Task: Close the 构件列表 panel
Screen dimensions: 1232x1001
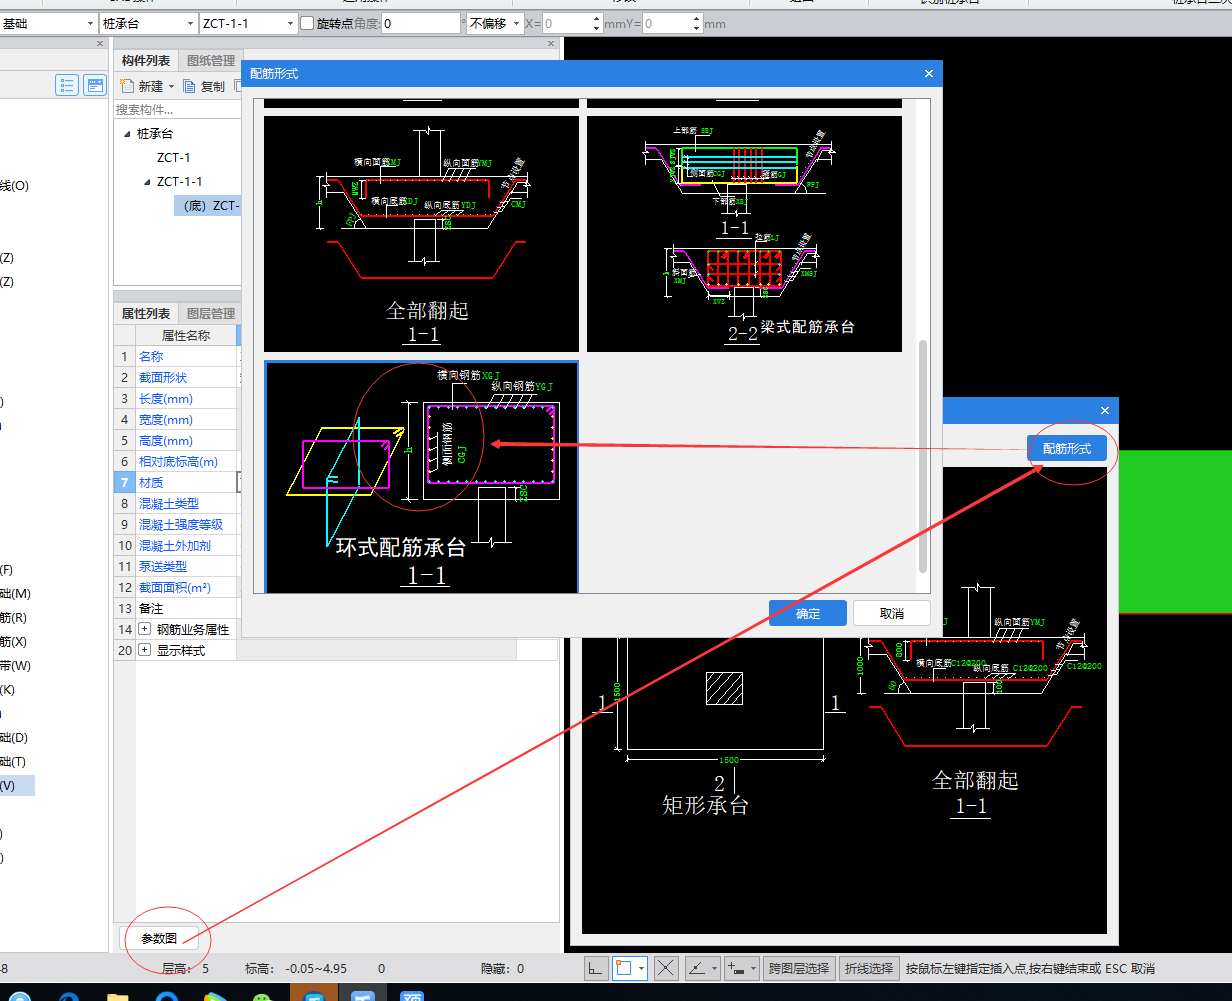Action: 551,44
